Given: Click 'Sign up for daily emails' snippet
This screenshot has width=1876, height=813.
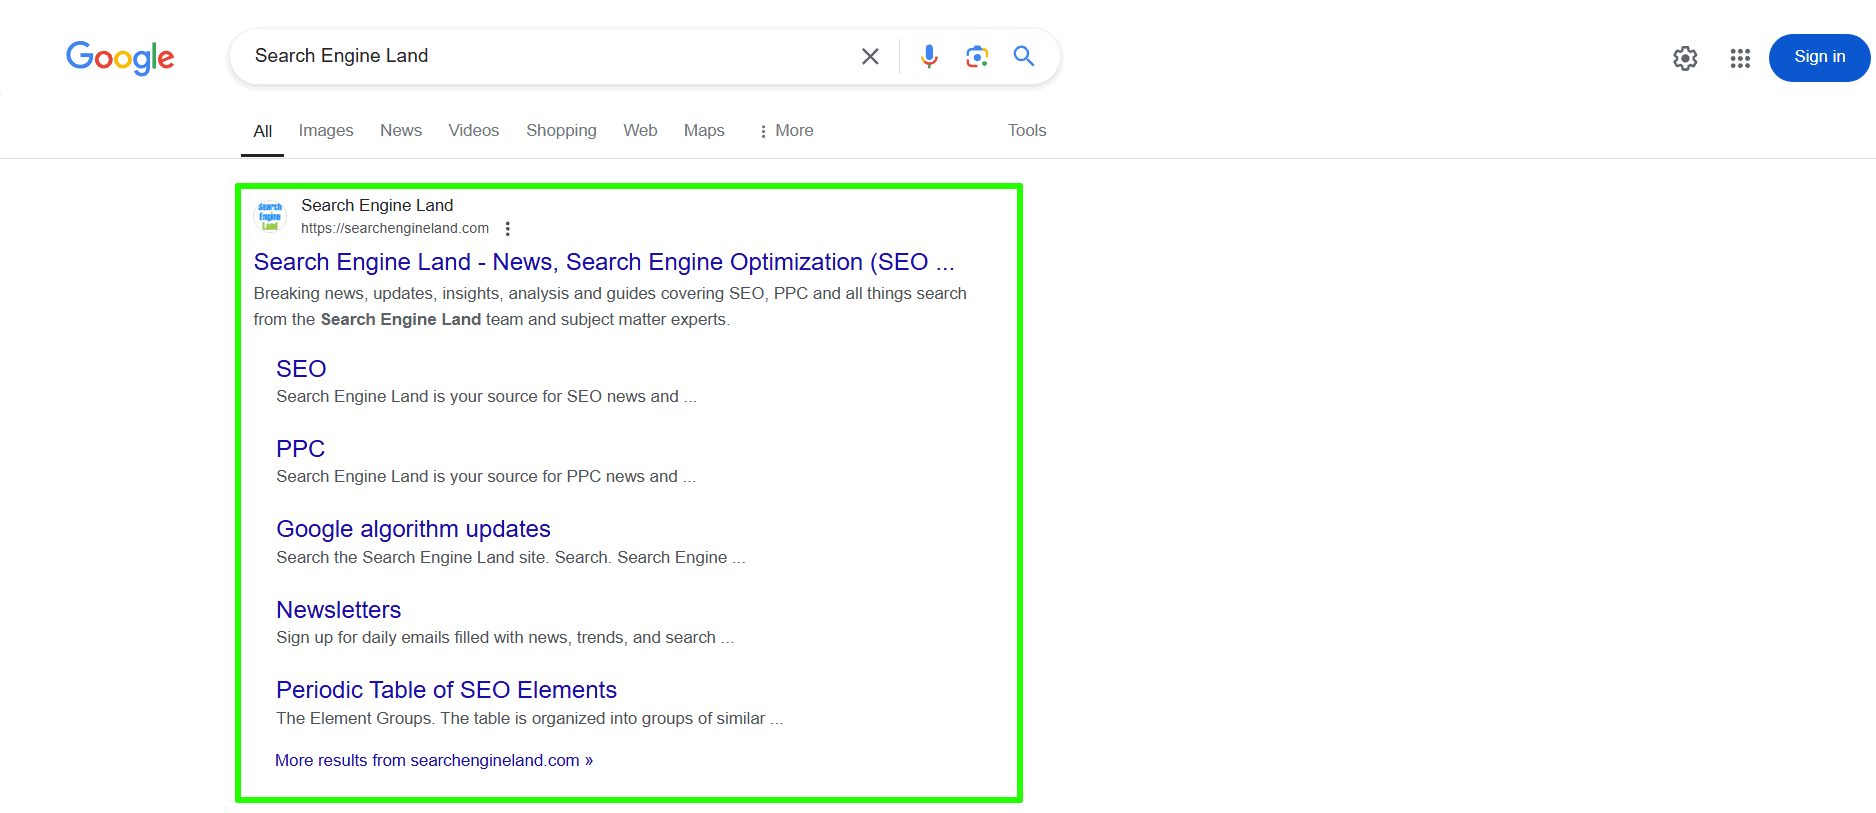Looking at the screenshot, I should [x=505, y=638].
